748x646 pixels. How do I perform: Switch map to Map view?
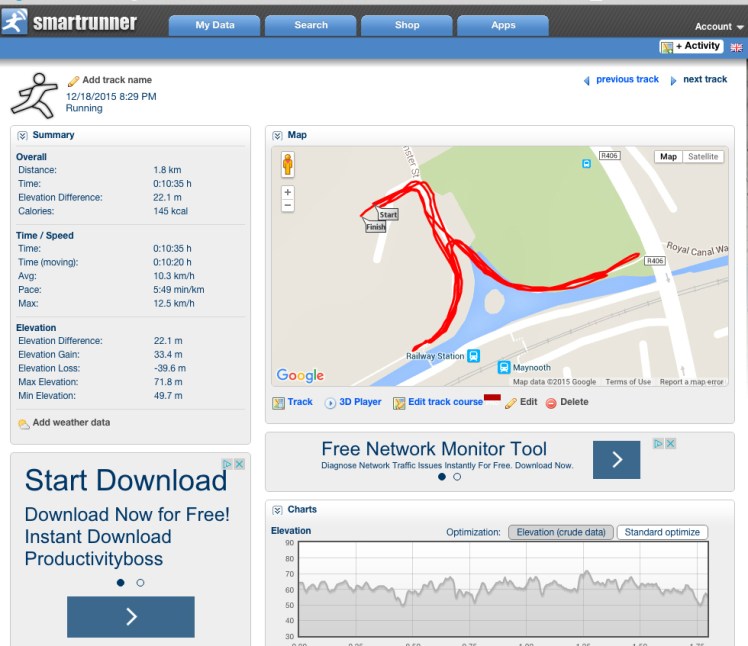point(668,156)
